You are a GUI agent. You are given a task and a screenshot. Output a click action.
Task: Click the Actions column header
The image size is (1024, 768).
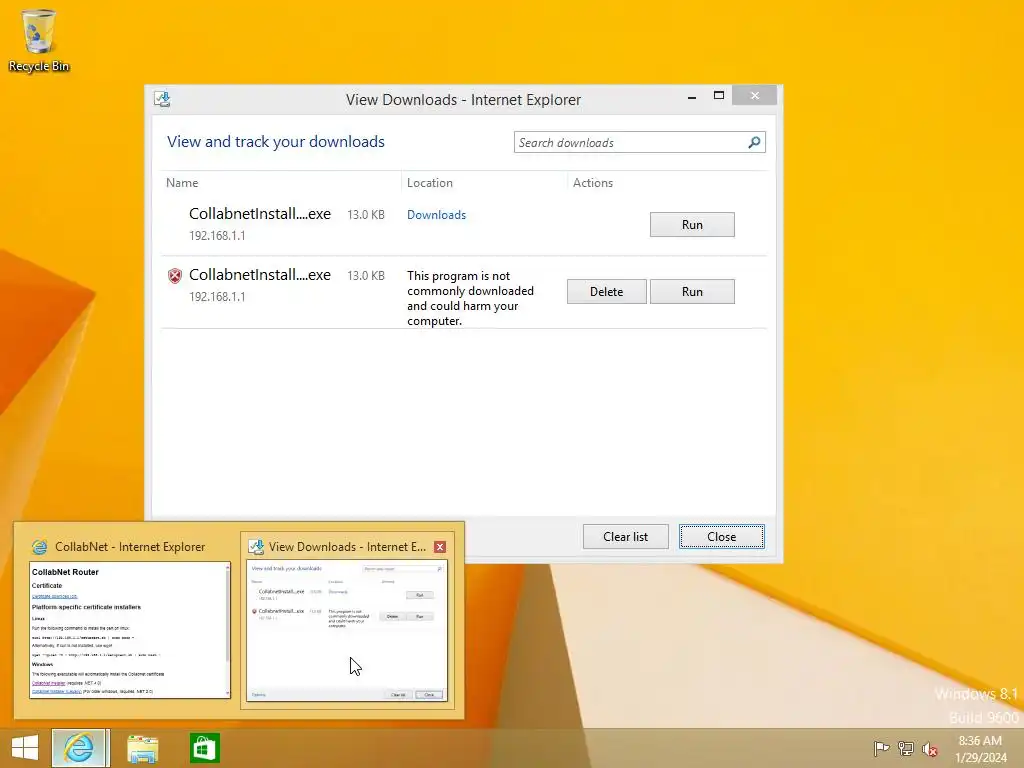coord(593,183)
